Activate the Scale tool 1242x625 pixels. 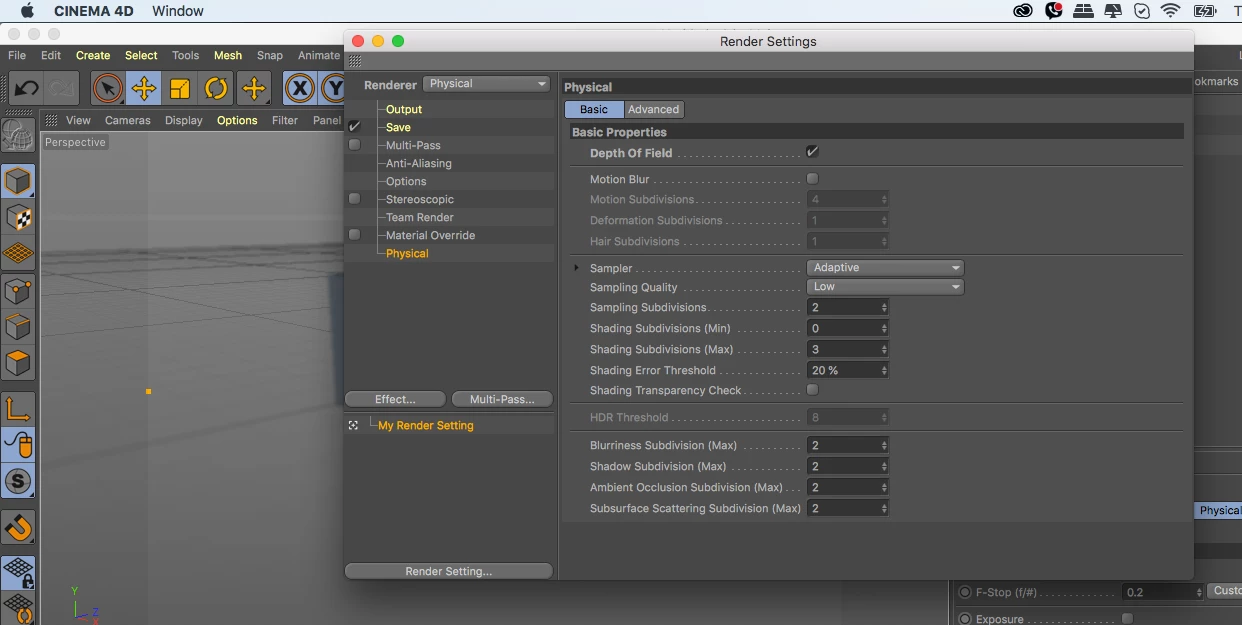pos(179,88)
